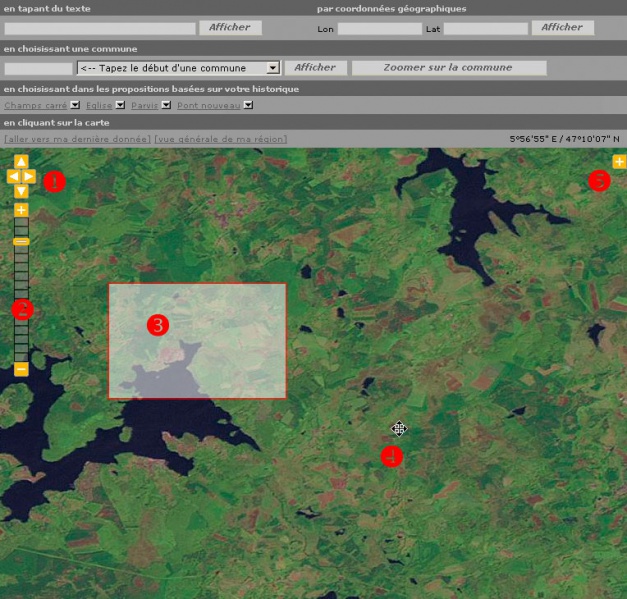
Task: Pan the map up with the arrow
Action: pyautogui.click(x=21, y=162)
